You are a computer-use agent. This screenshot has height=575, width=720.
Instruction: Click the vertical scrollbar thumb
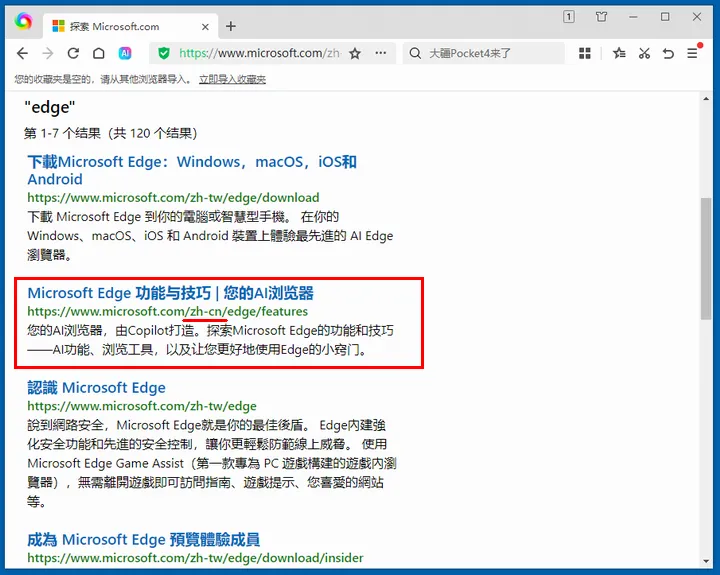point(706,259)
